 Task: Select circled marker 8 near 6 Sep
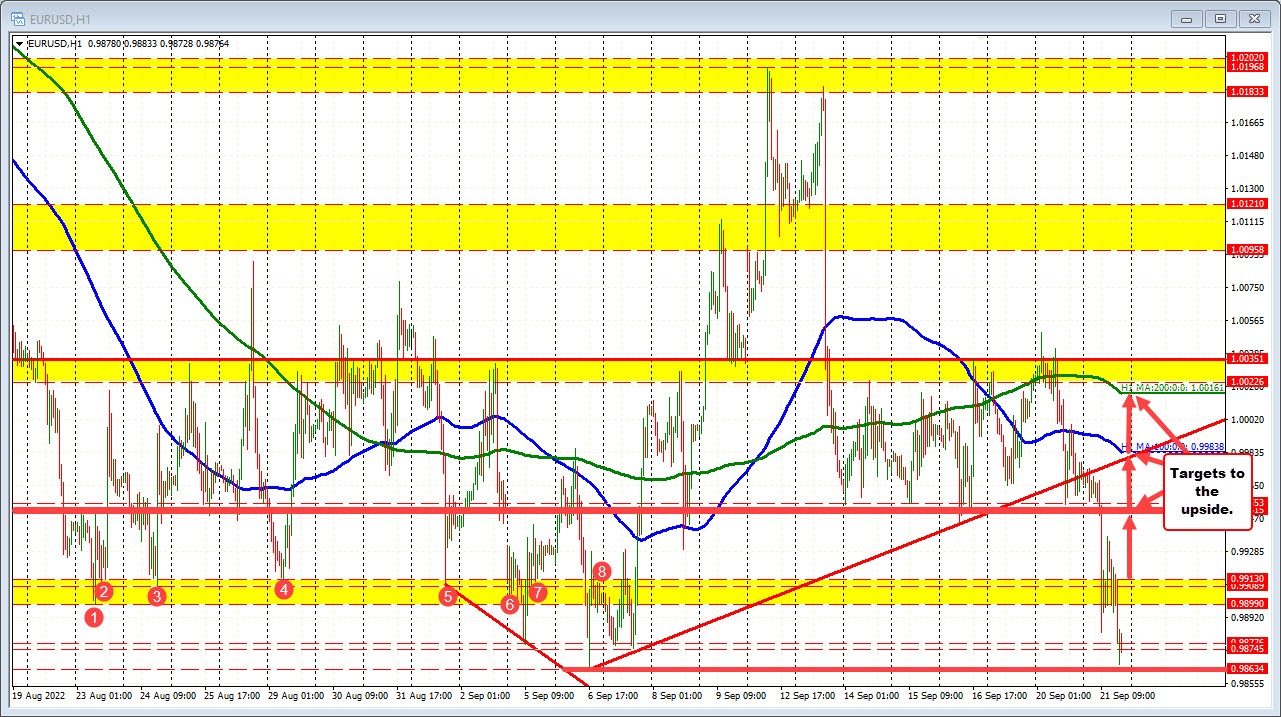(600, 573)
